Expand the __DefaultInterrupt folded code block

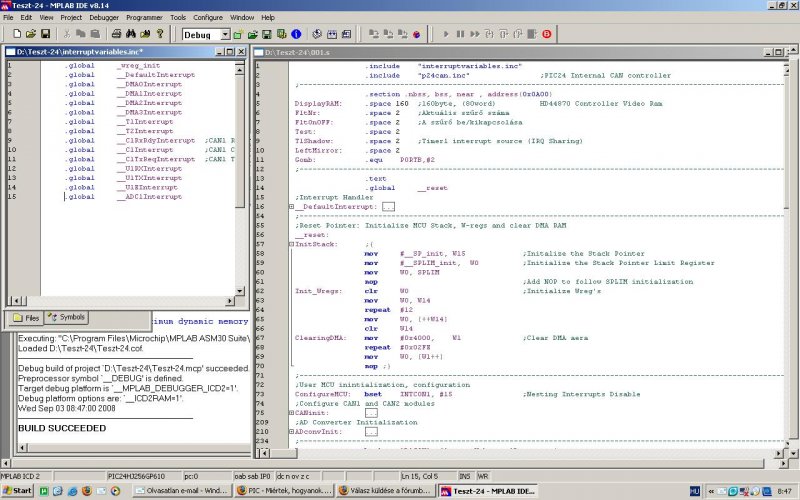tap(291, 206)
